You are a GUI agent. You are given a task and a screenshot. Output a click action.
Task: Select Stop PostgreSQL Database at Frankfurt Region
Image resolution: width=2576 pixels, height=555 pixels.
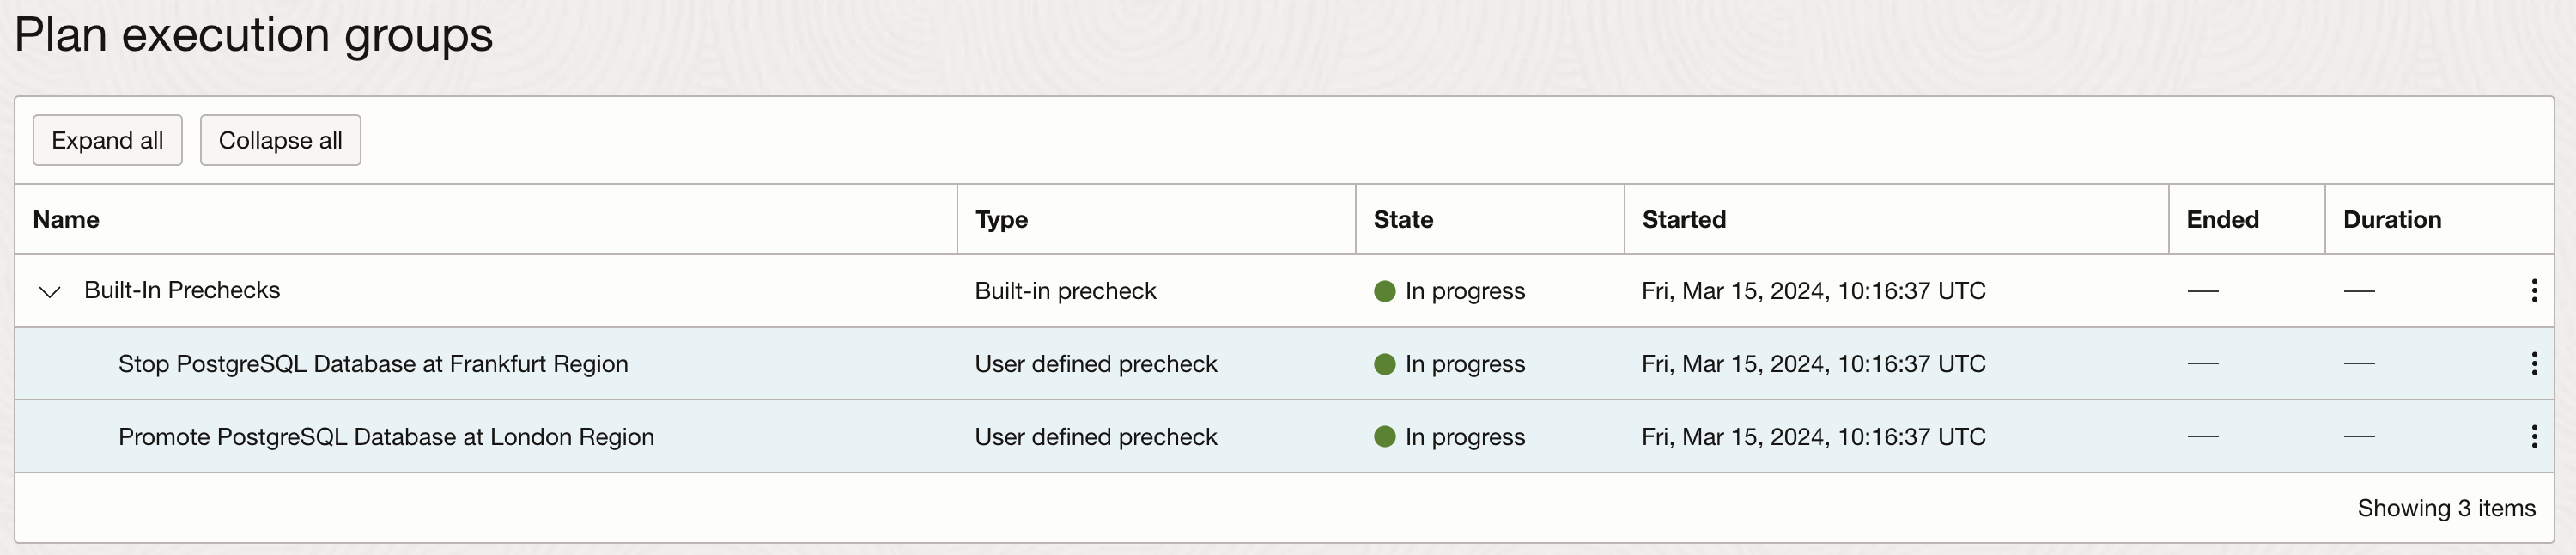[373, 364]
